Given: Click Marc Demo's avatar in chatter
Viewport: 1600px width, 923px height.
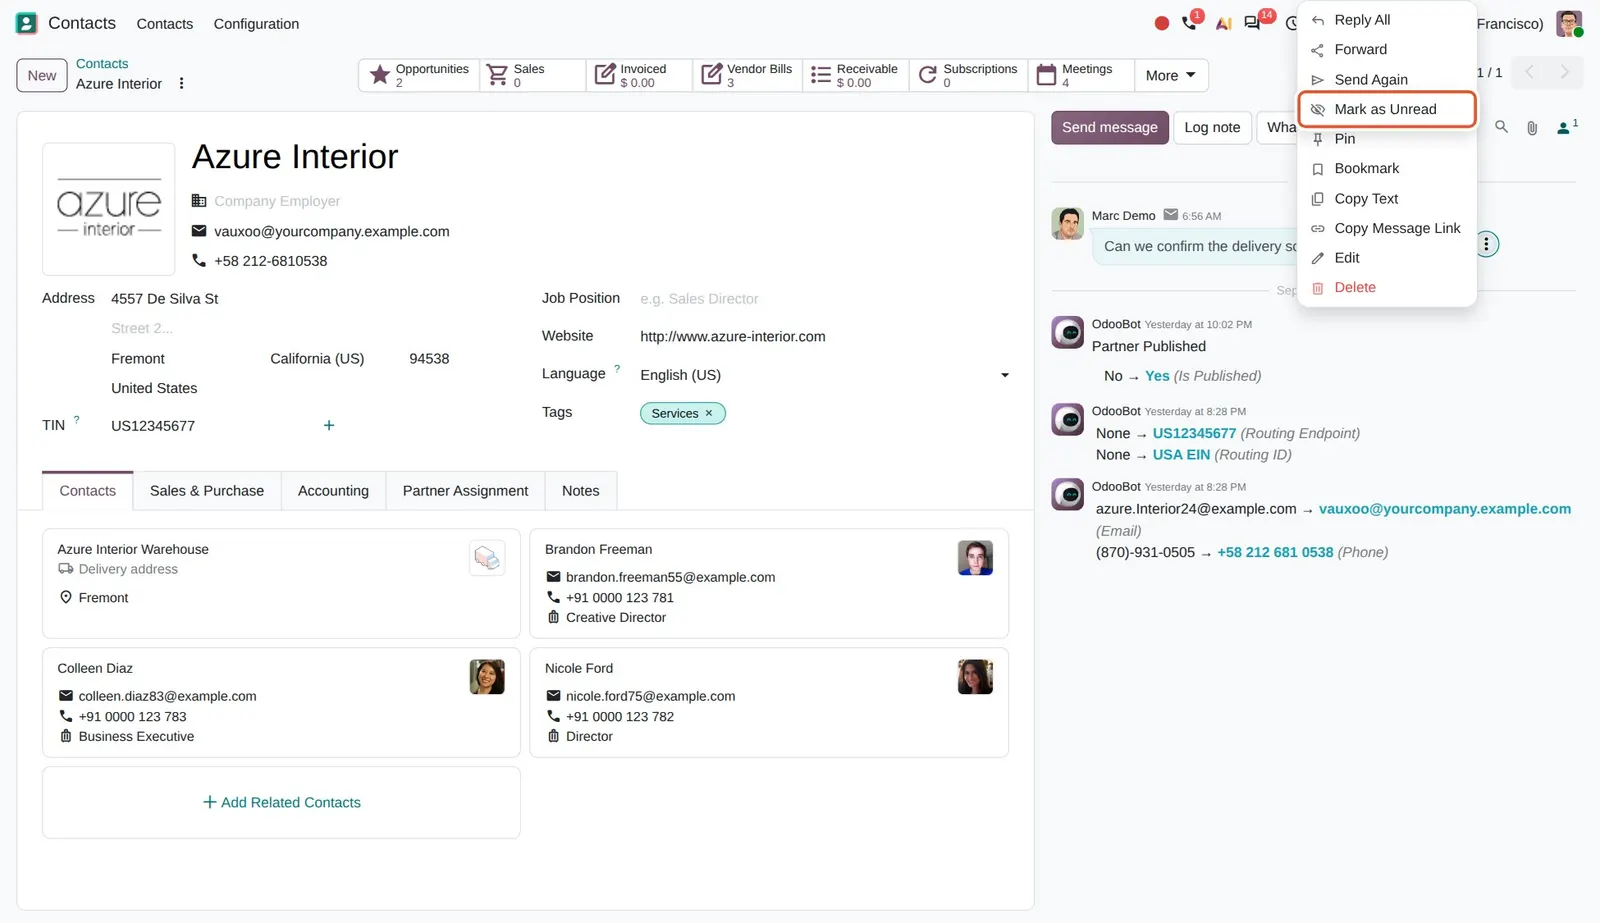Looking at the screenshot, I should [1067, 224].
